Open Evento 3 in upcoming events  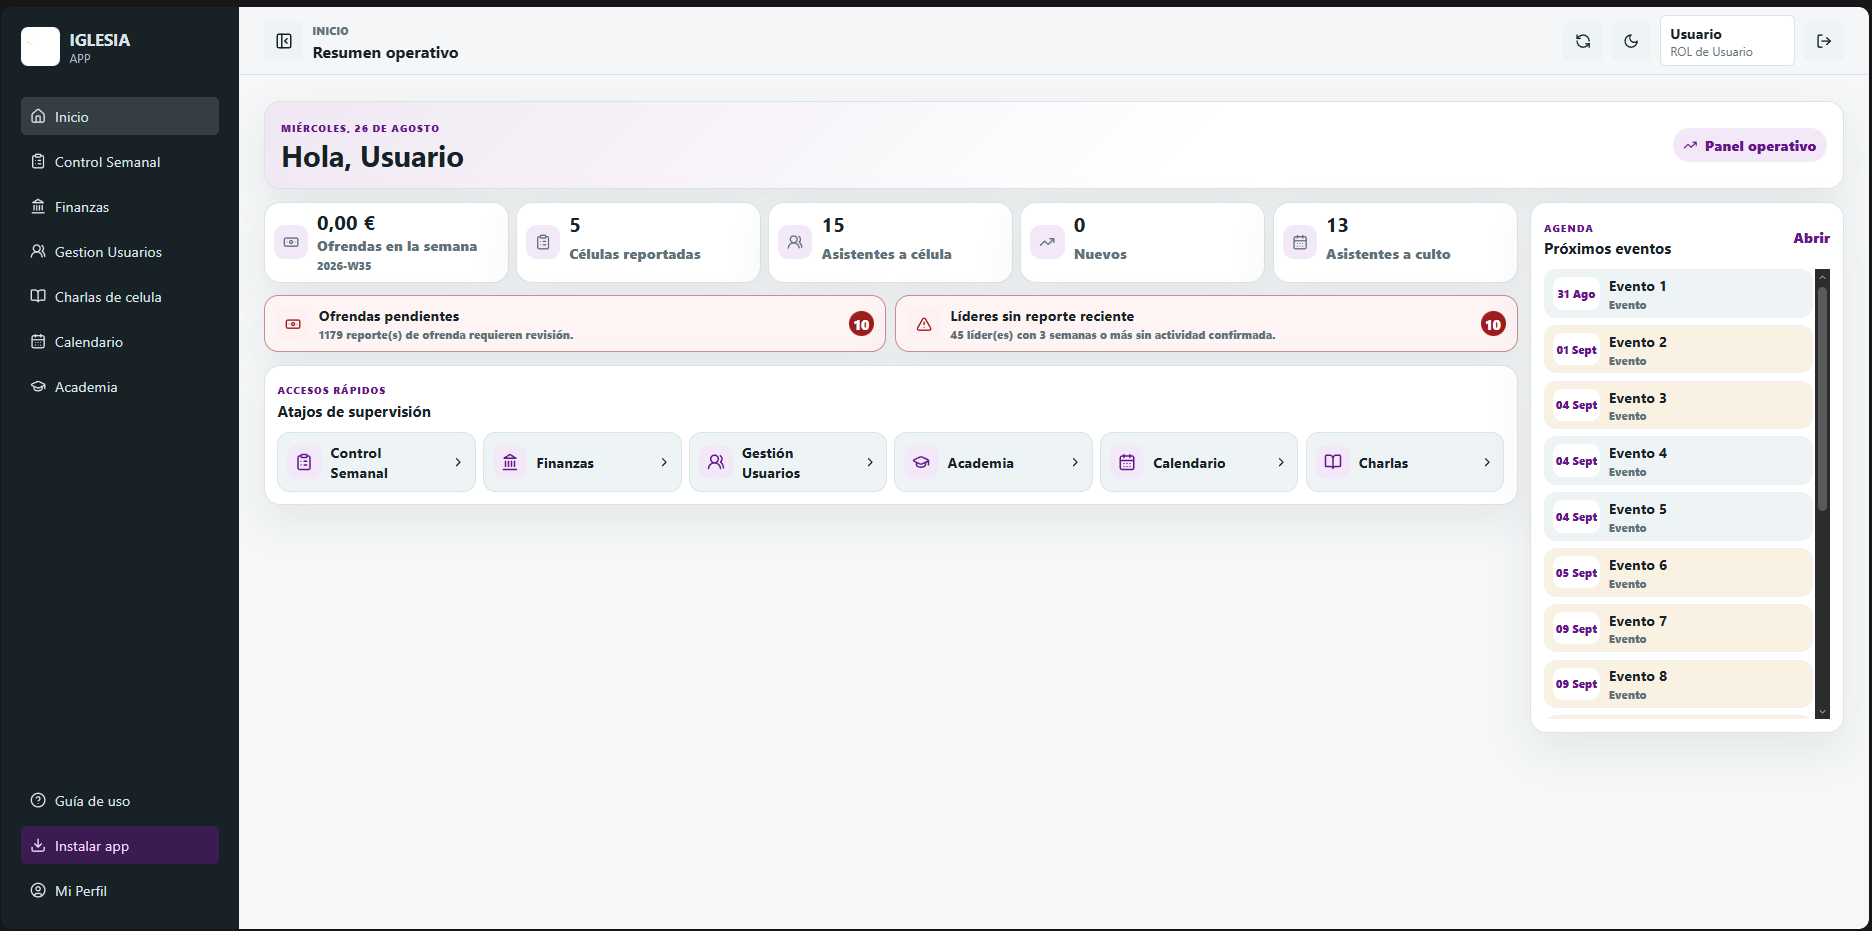tap(1678, 406)
